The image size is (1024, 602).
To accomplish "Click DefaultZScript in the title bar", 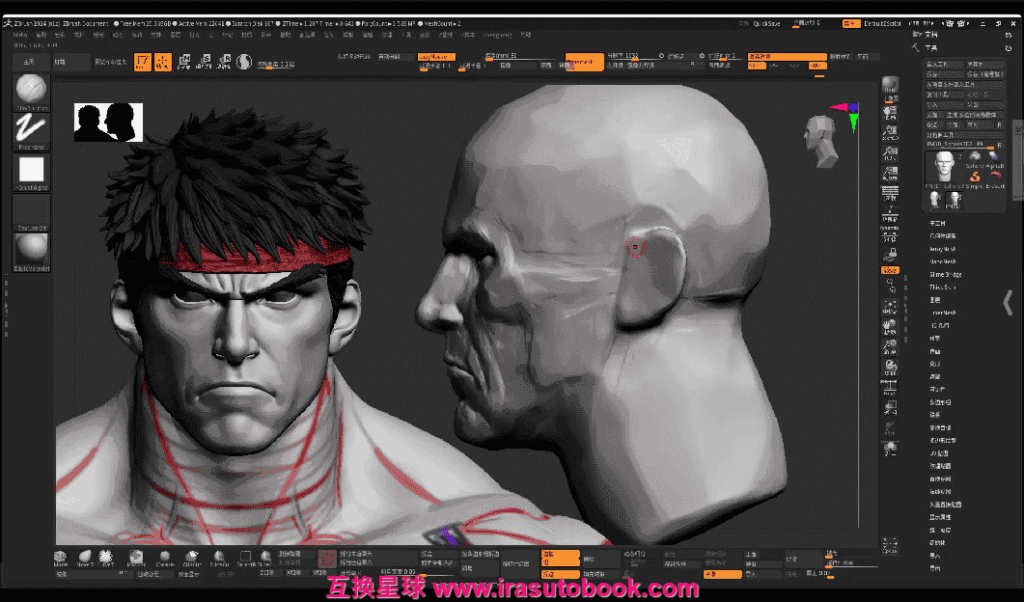I will pyautogui.click(x=882, y=24).
